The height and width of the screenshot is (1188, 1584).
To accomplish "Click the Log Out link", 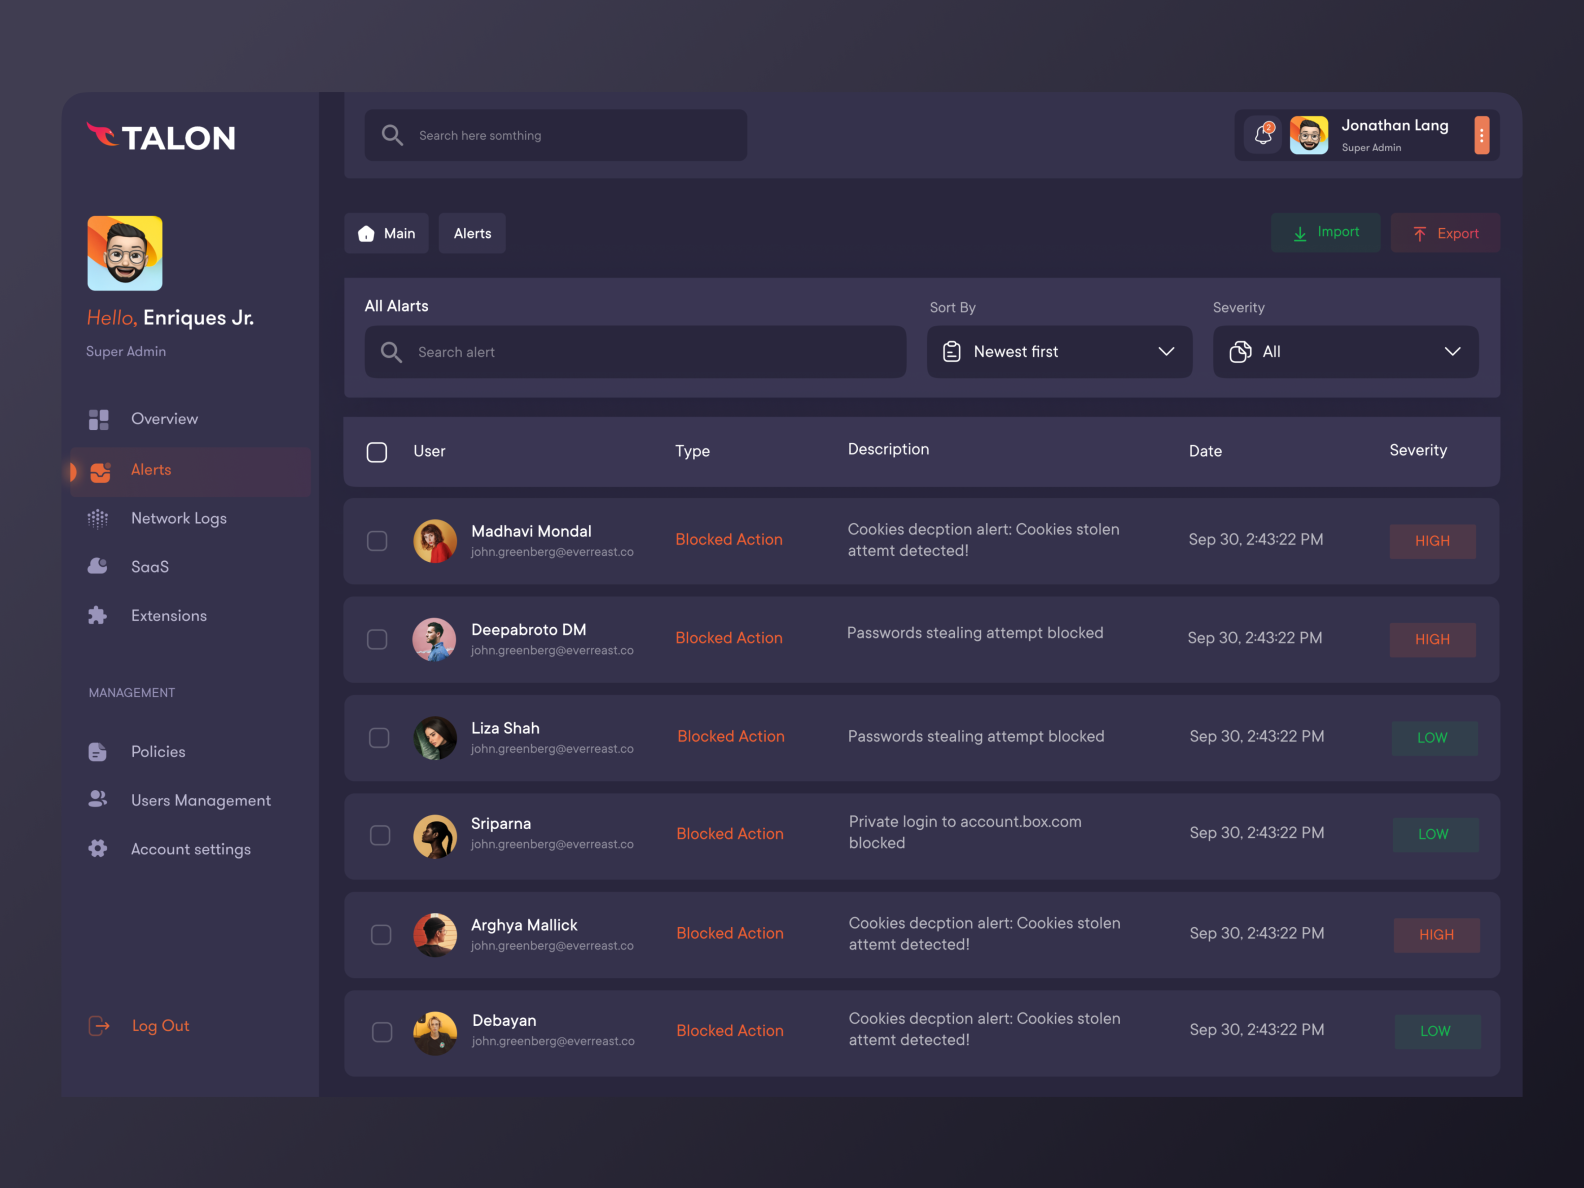I will click(x=160, y=1026).
